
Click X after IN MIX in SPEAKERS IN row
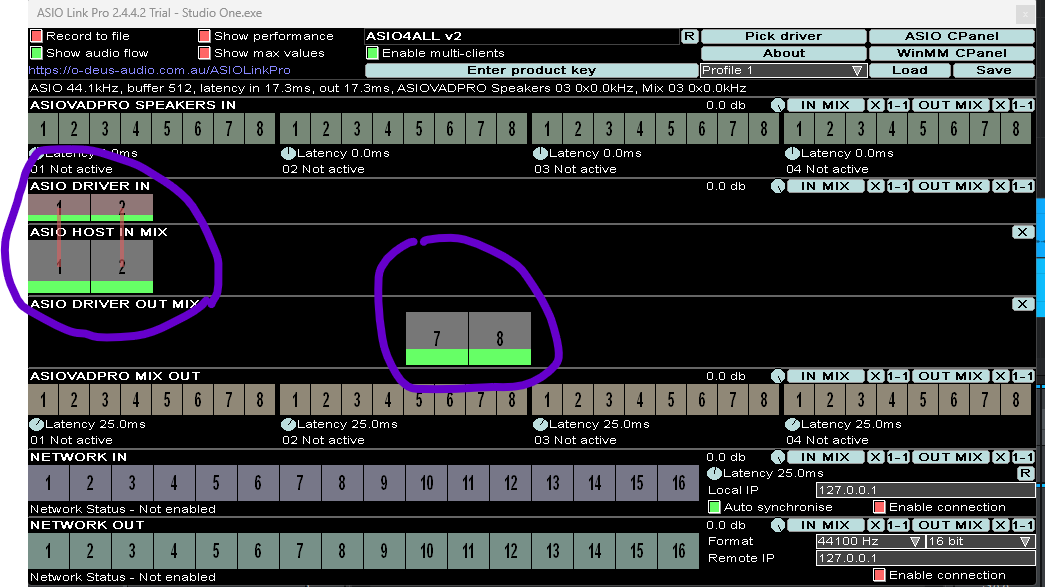tap(875, 105)
